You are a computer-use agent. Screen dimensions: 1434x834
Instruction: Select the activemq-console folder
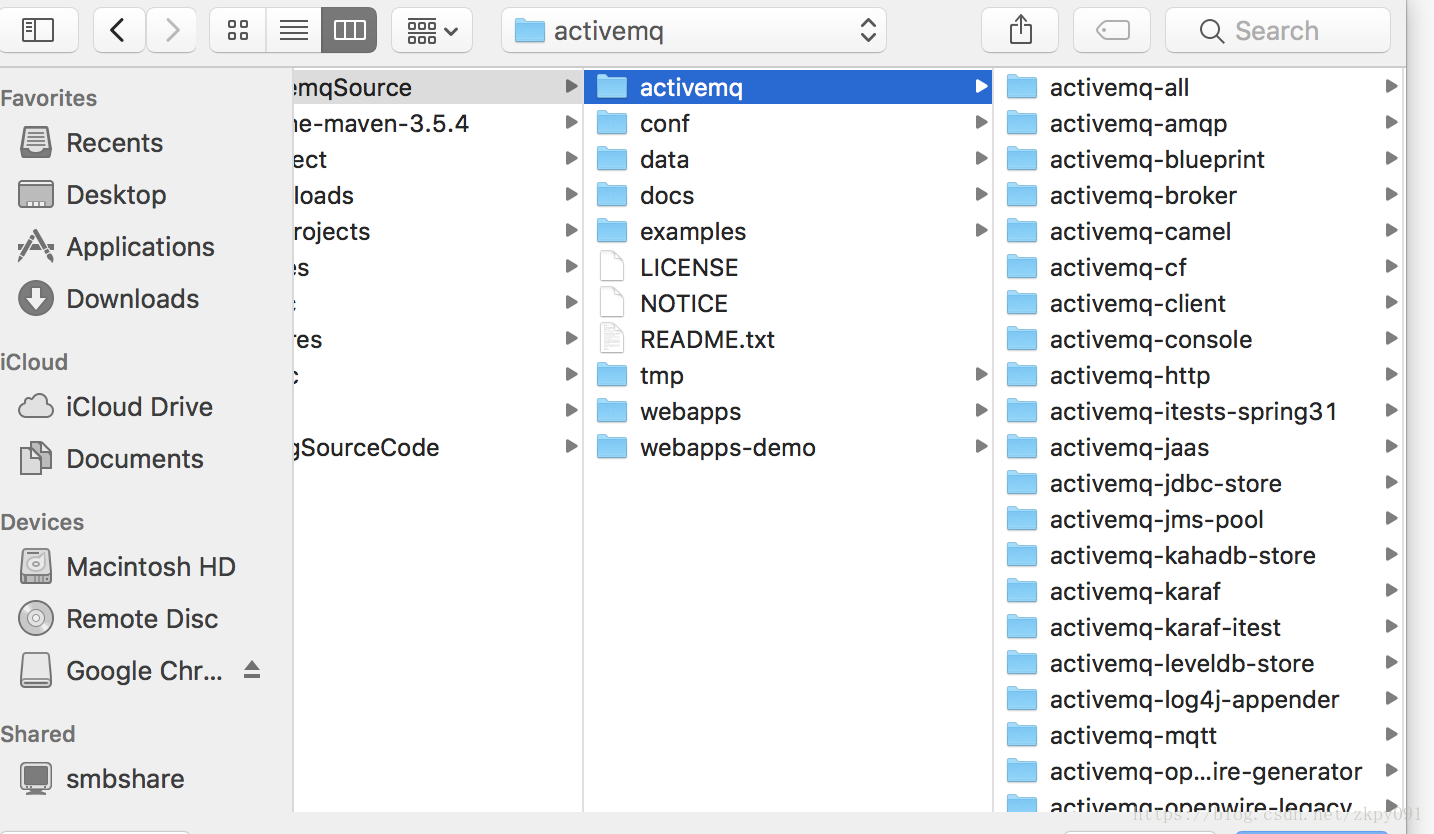pos(1199,339)
